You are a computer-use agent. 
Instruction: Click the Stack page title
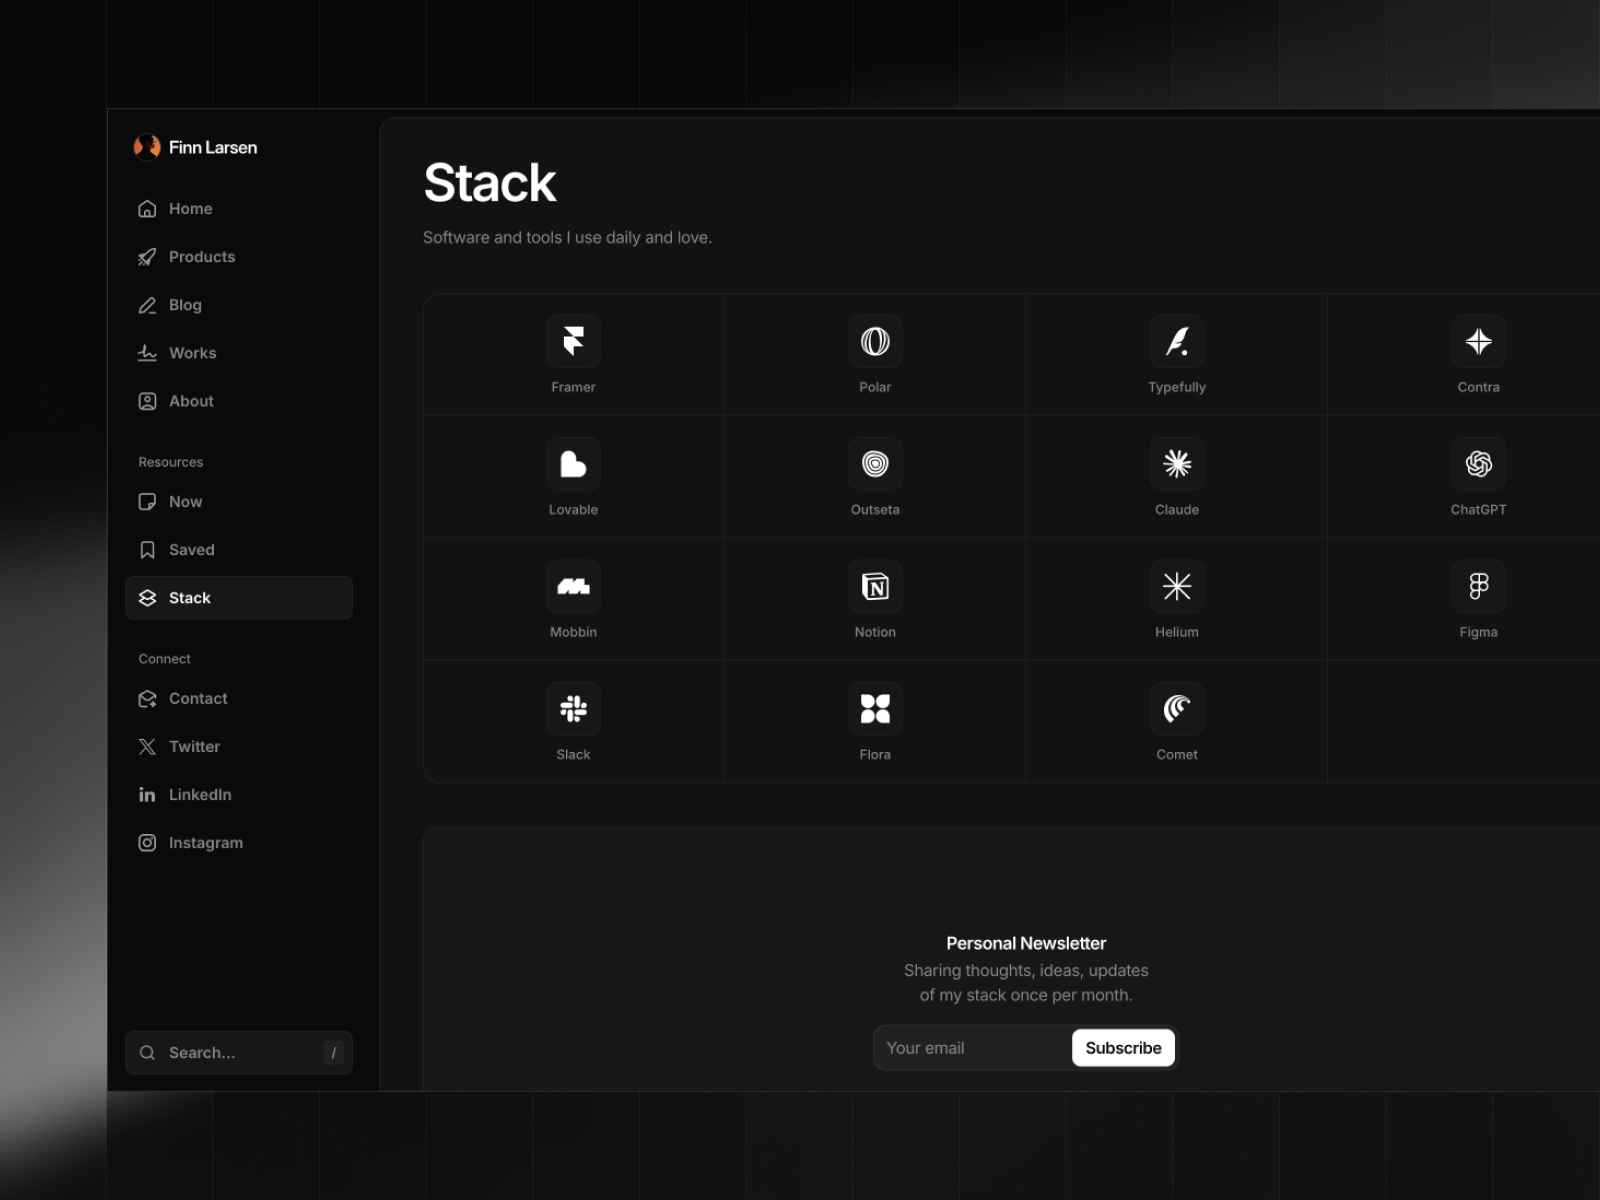490,183
